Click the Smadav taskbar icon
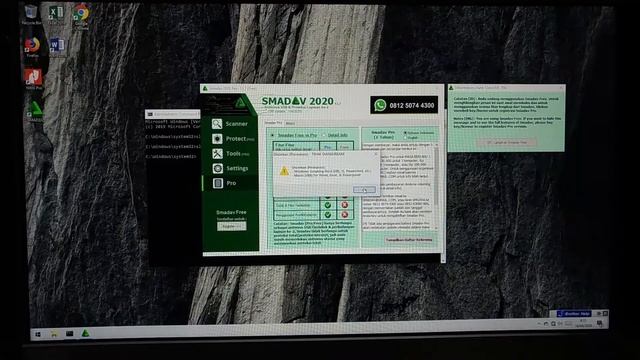 coord(85,333)
